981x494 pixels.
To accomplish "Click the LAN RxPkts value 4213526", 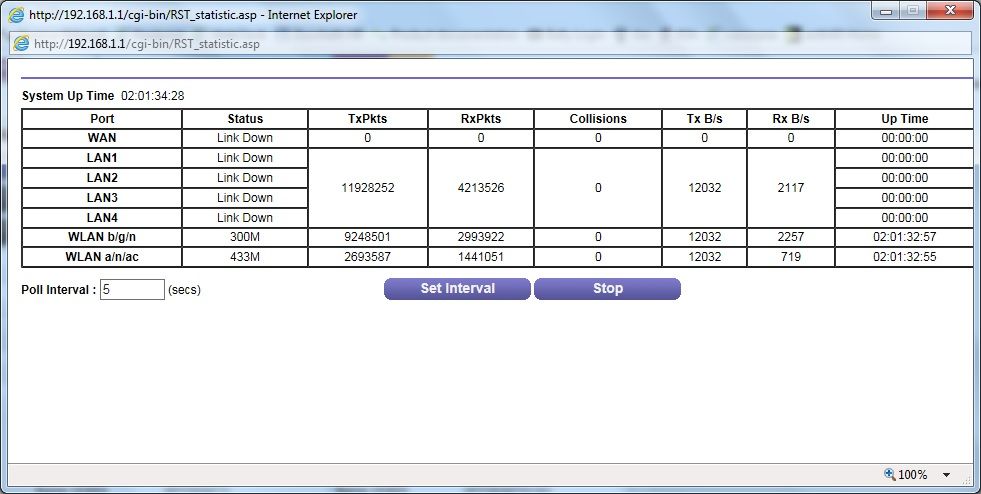I will coord(480,188).
